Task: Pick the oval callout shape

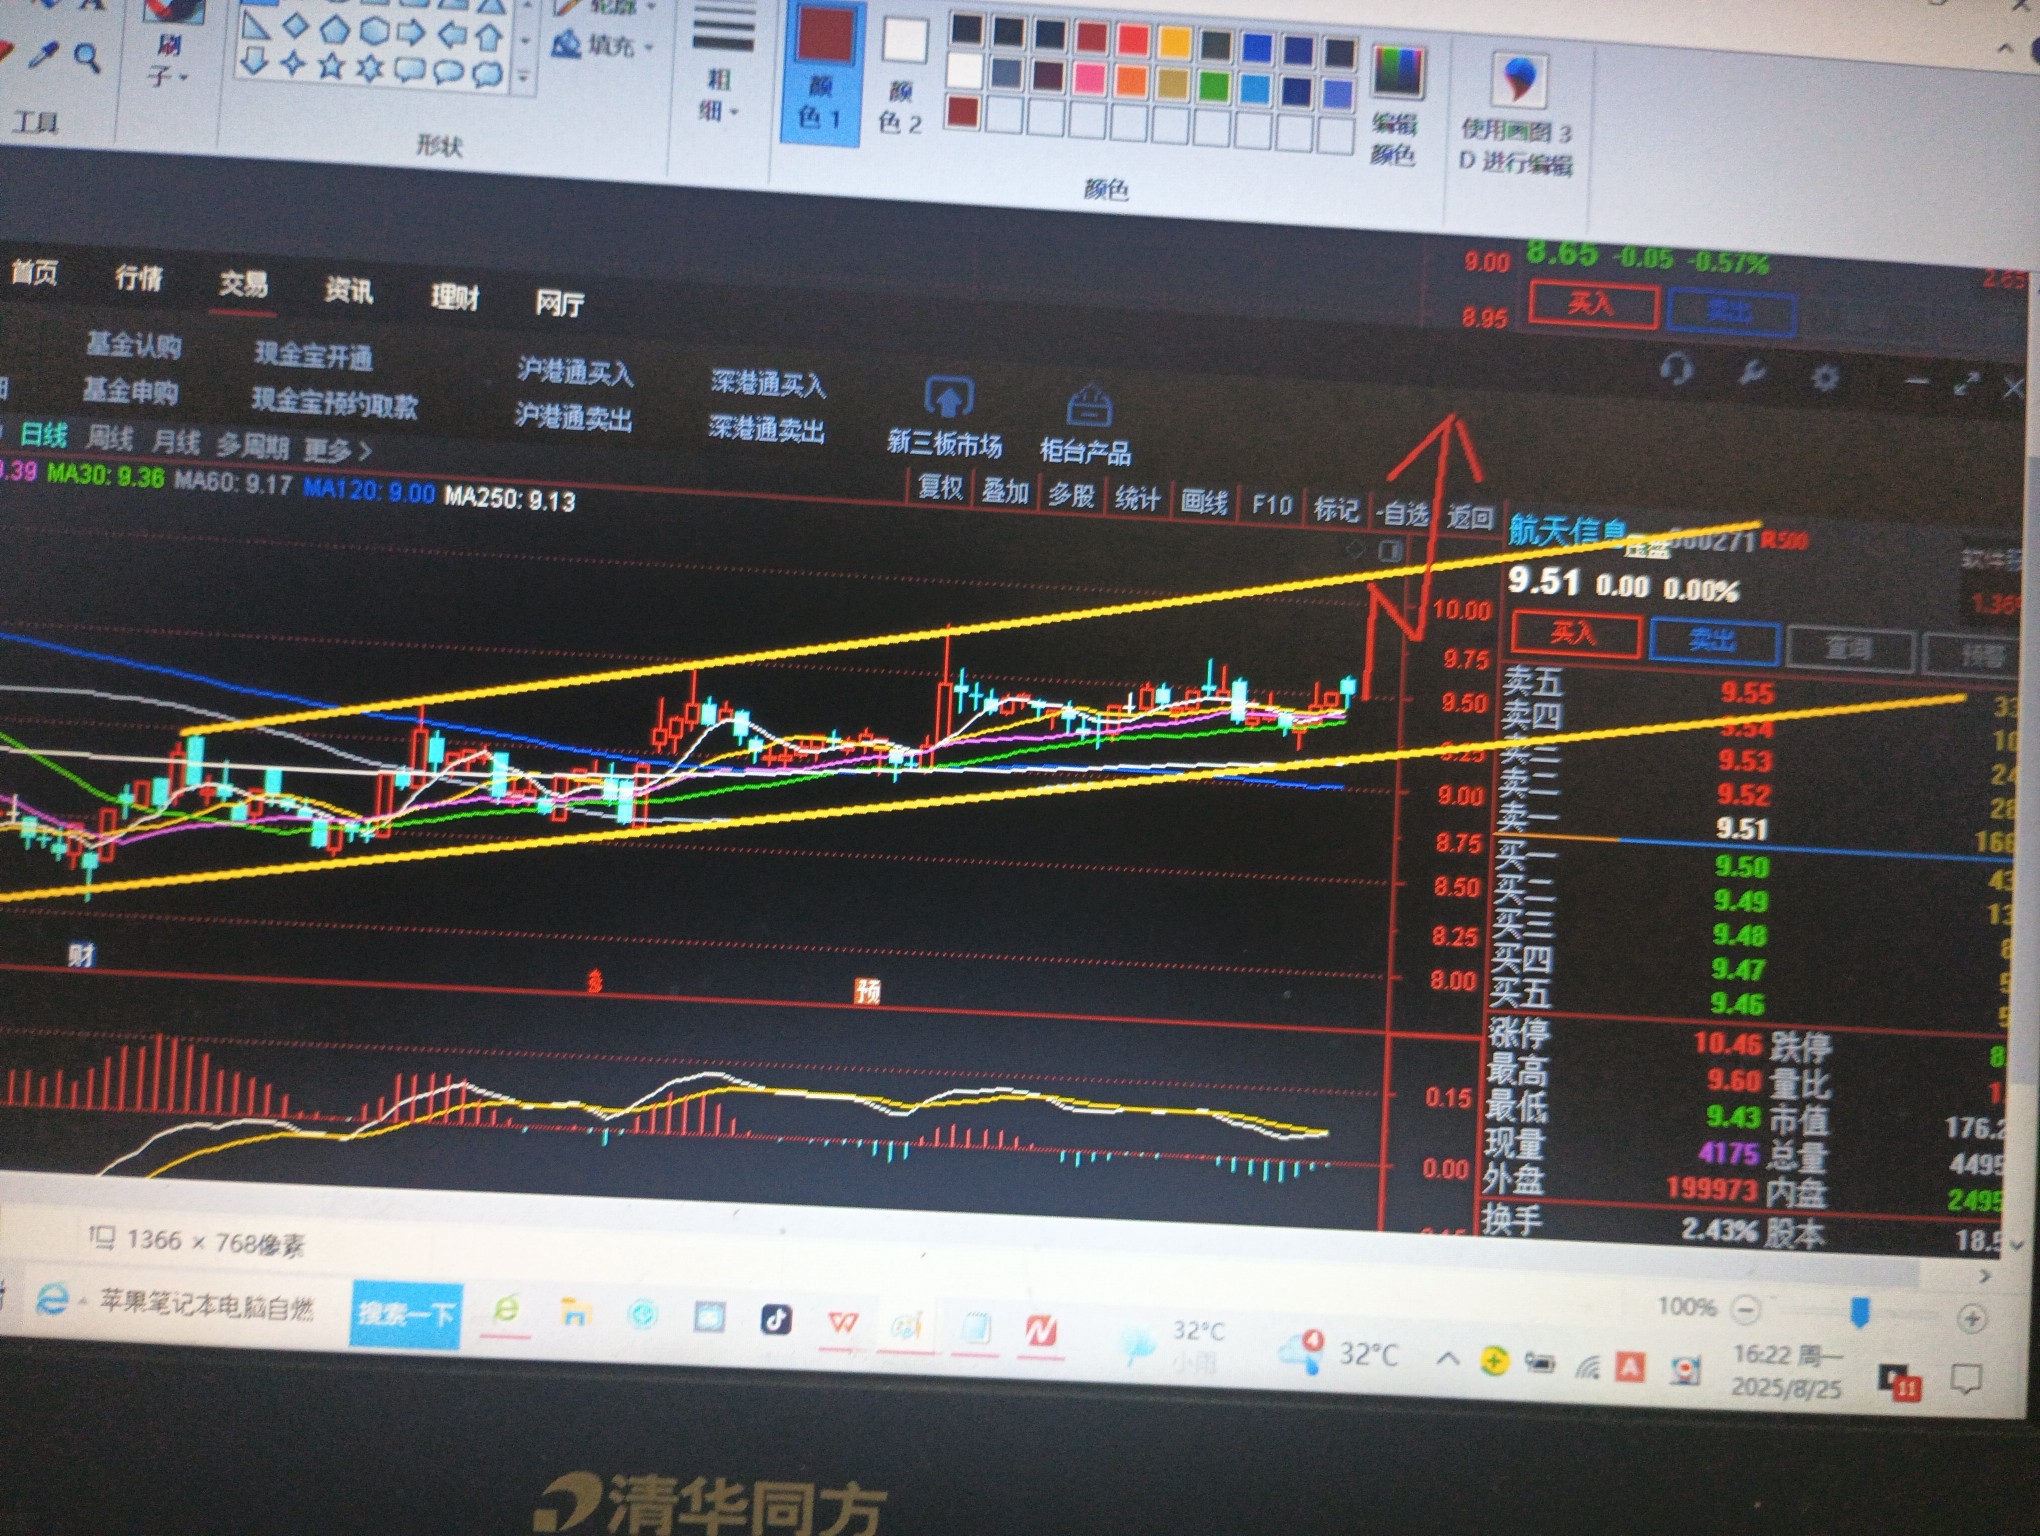Action: (x=448, y=72)
